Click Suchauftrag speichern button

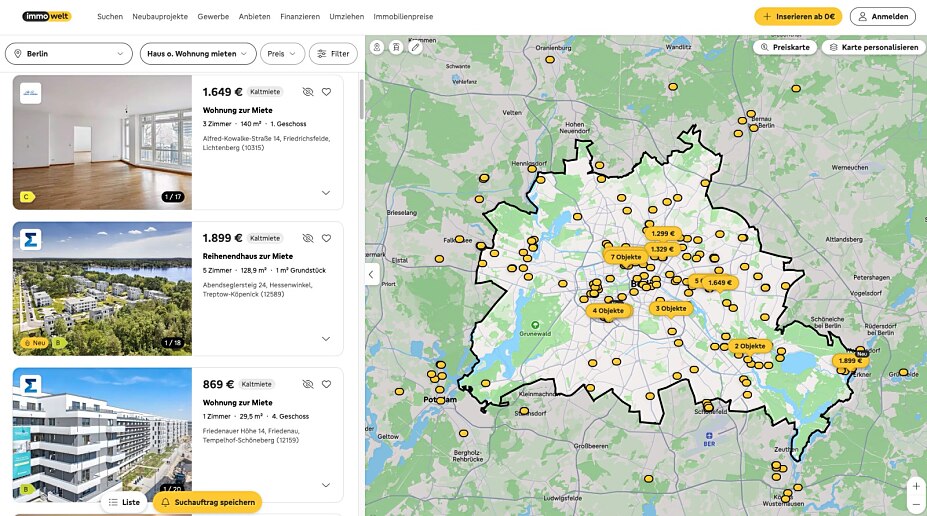(208, 502)
